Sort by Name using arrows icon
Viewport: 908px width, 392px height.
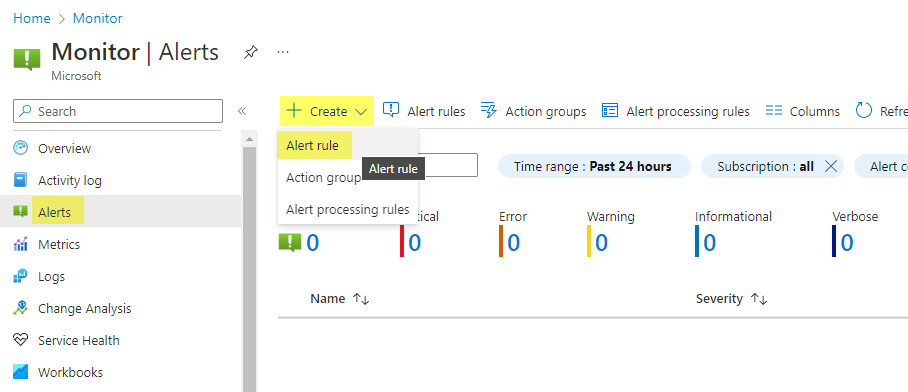coord(361,299)
